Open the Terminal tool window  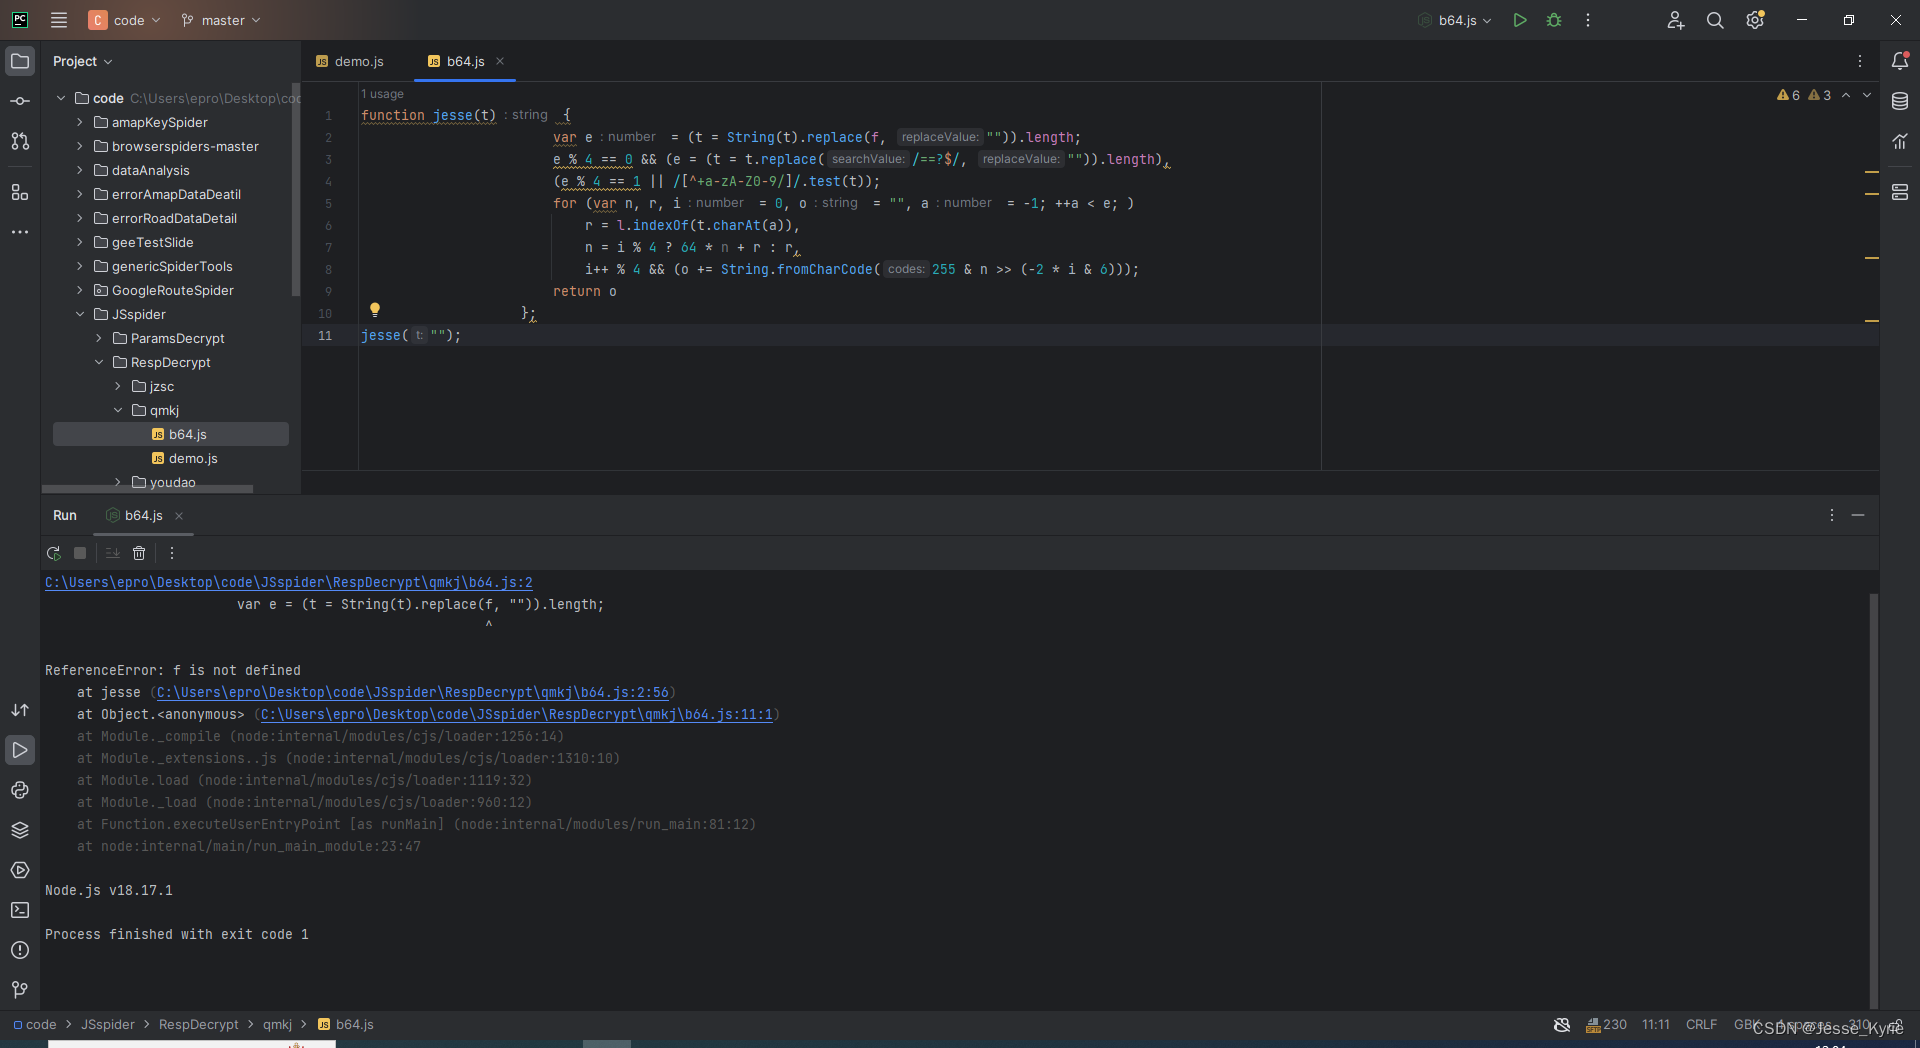pyautogui.click(x=20, y=910)
